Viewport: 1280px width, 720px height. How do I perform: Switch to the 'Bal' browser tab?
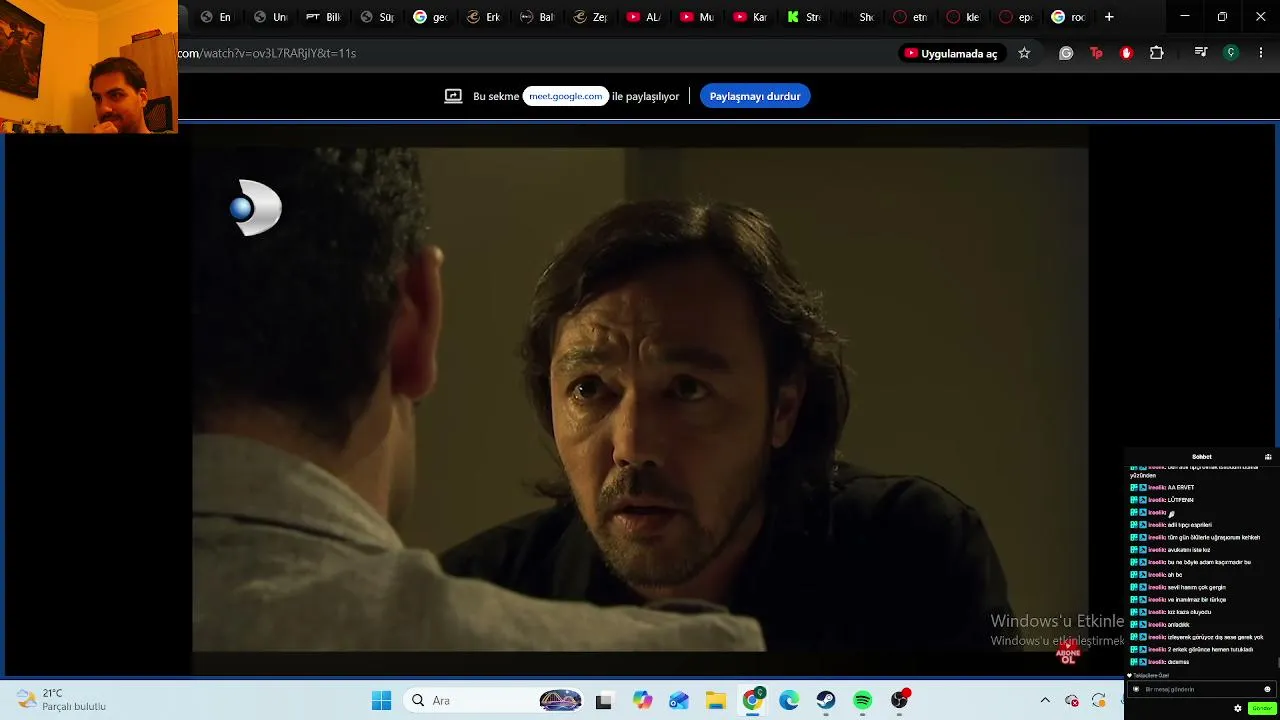click(537, 17)
